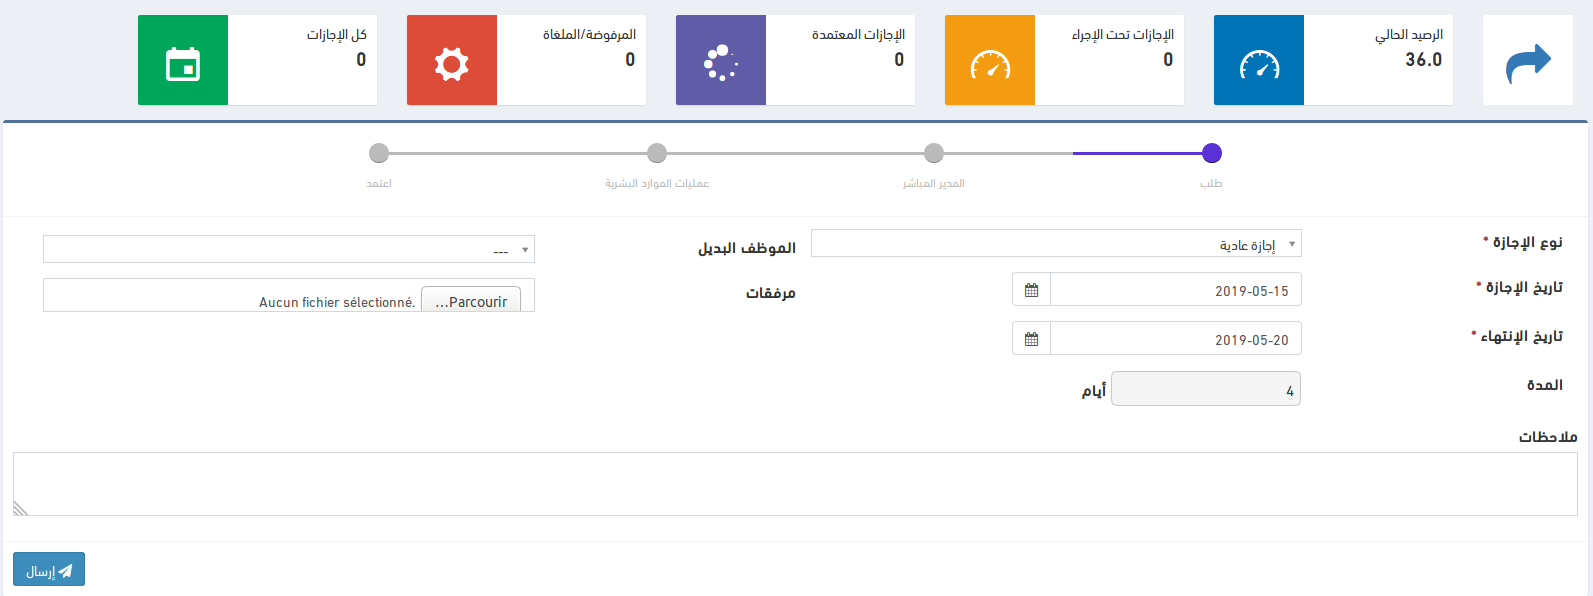Select the 'اعتمد' approval step circle

pyautogui.click(x=378, y=153)
